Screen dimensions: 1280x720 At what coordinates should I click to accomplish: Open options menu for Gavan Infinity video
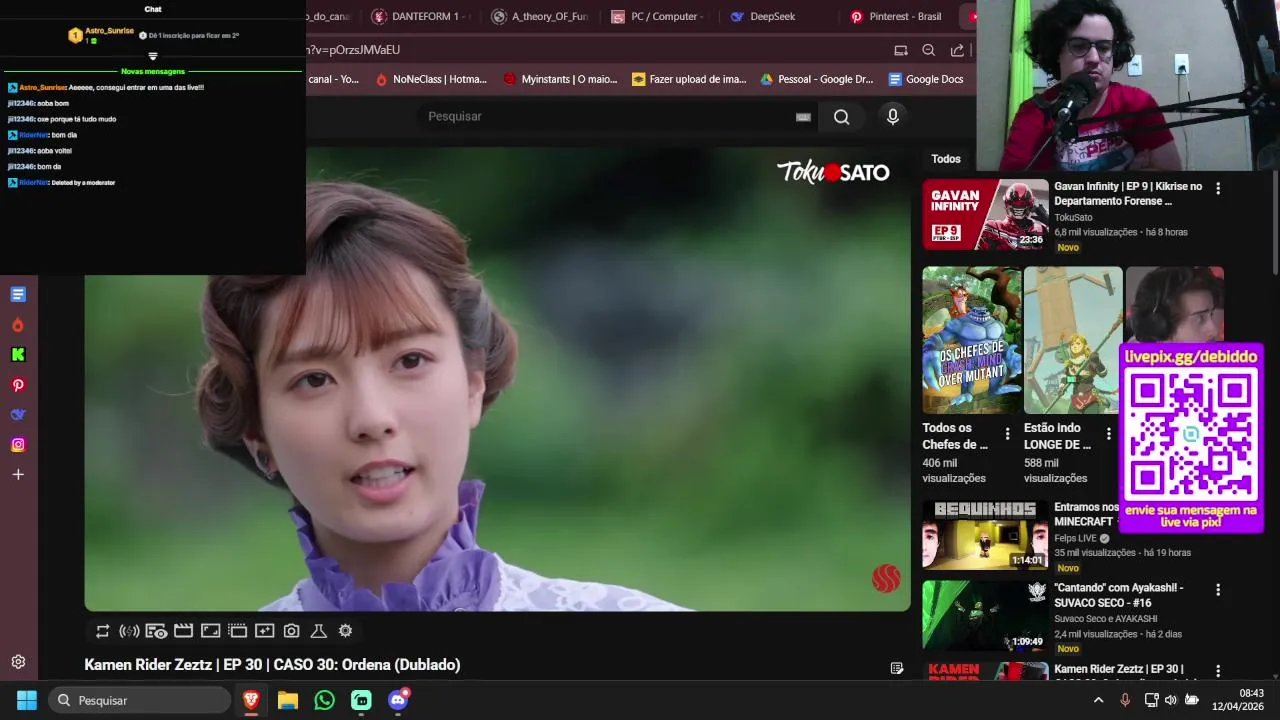tap(1218, 188)
